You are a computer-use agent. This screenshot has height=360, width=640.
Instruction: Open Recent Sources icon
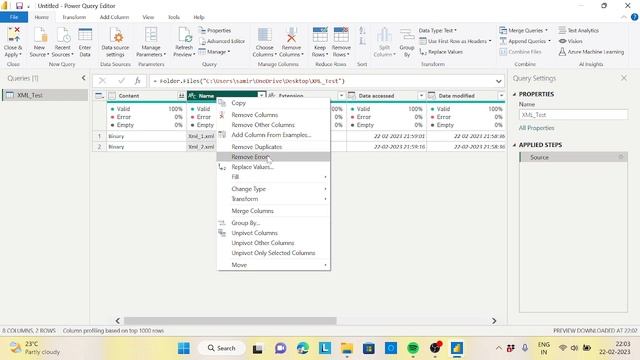[63, 35]
